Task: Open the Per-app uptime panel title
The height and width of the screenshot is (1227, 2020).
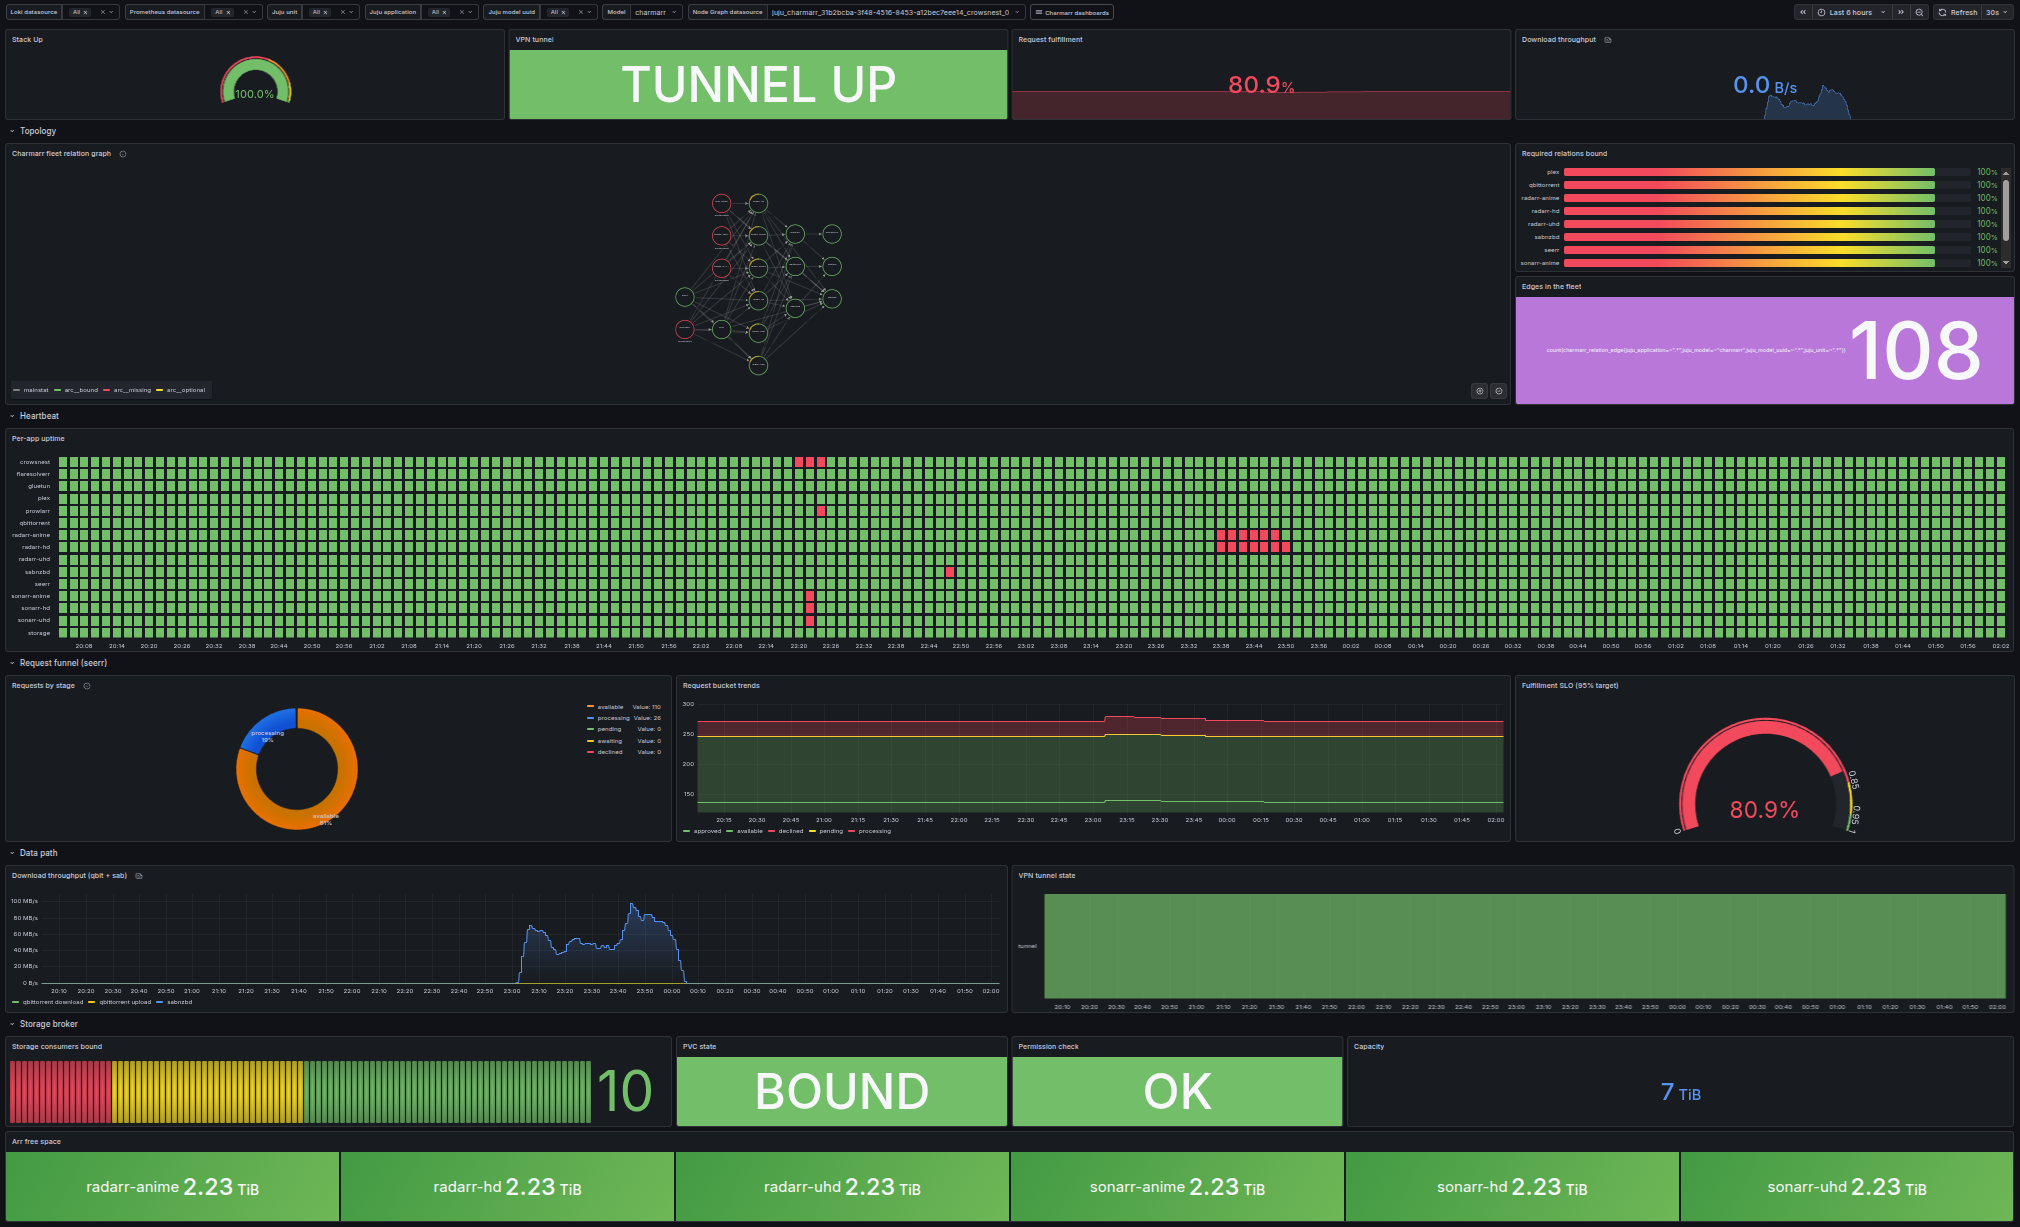Action: coord(38,439)
